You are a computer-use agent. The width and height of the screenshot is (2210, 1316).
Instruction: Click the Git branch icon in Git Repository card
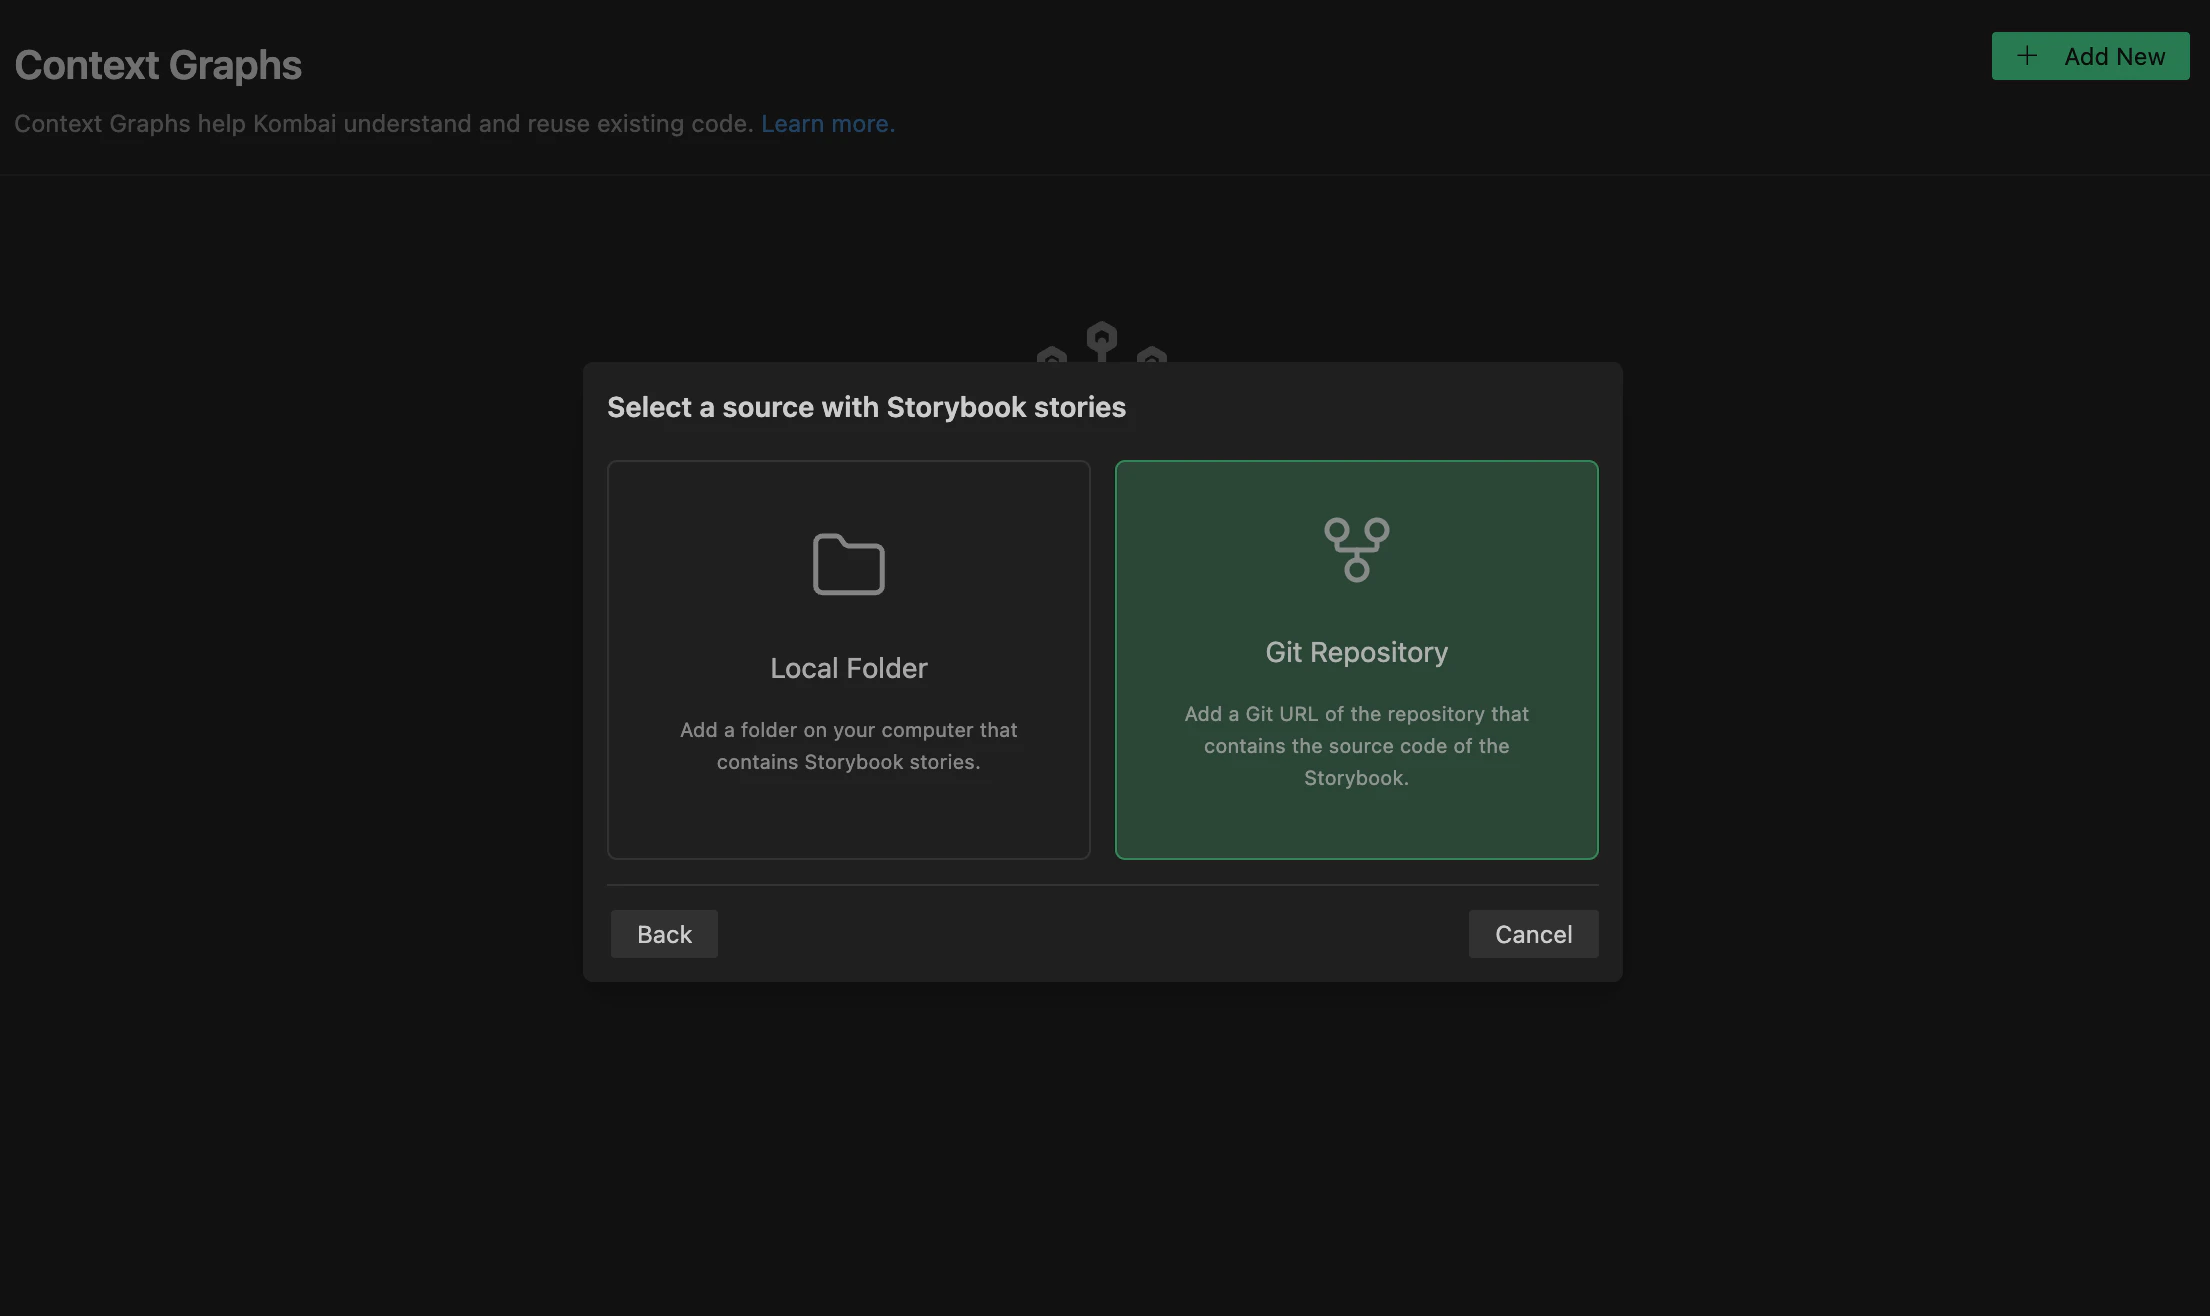pyautogui.click(x=1356, y=548)
